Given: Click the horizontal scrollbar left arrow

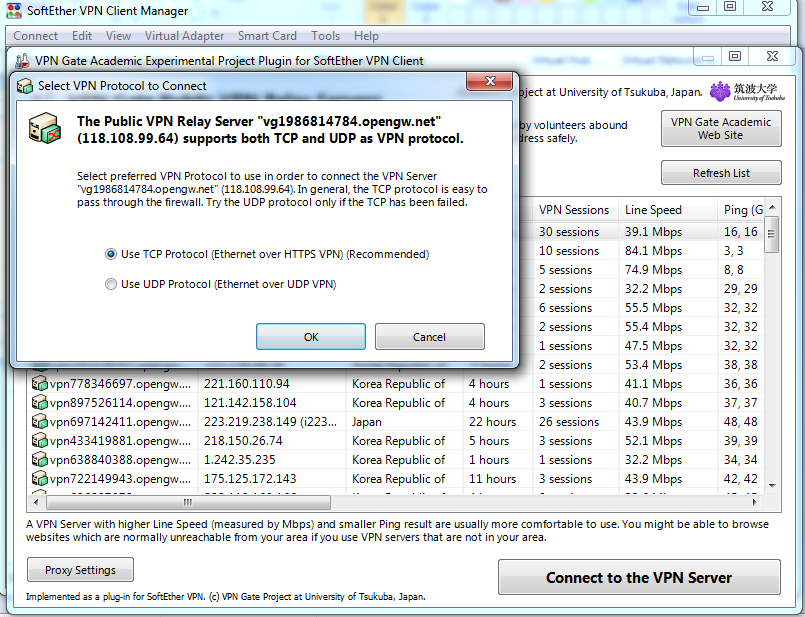Looking at the screenshot, I should pyautogui.click(x=35, y=502).
